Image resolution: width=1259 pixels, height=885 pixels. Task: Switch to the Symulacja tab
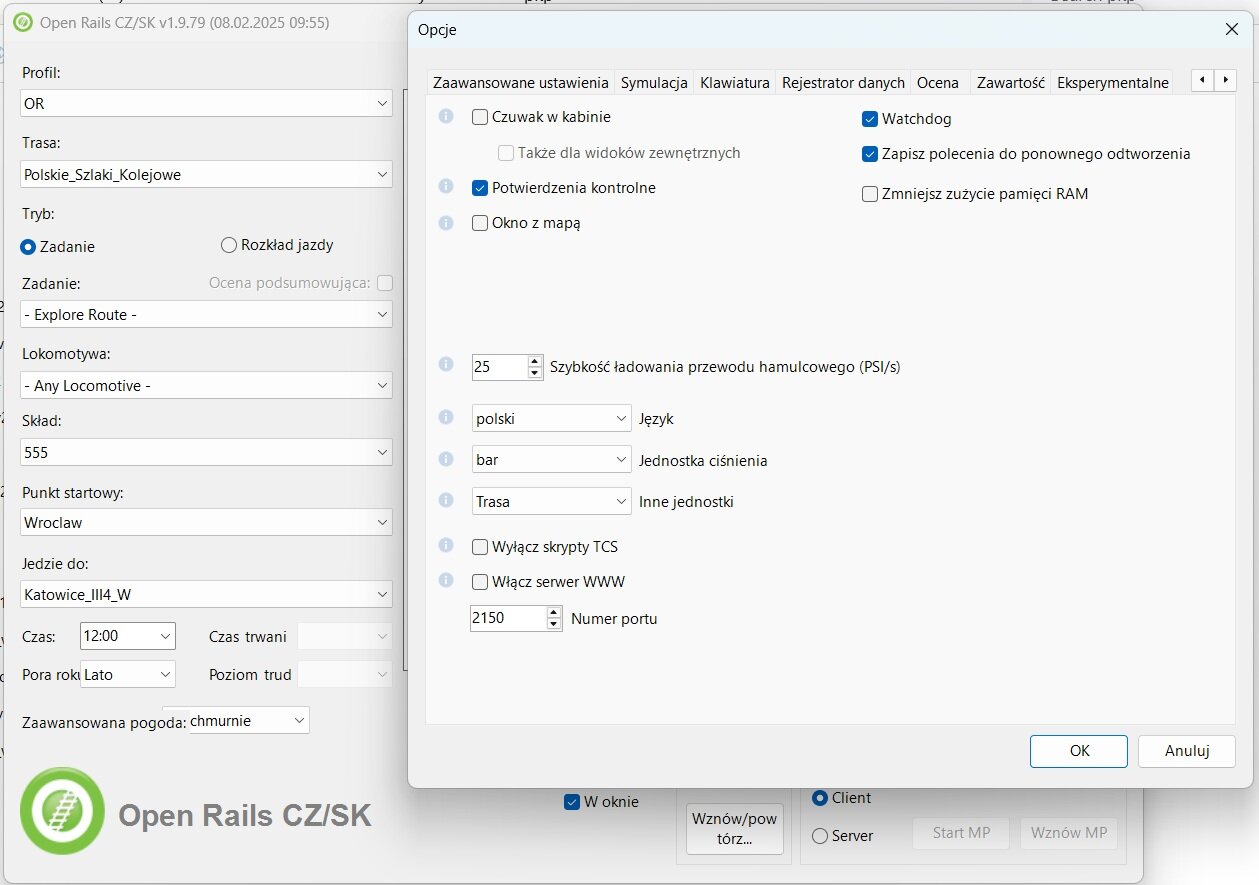coord(654,83)
